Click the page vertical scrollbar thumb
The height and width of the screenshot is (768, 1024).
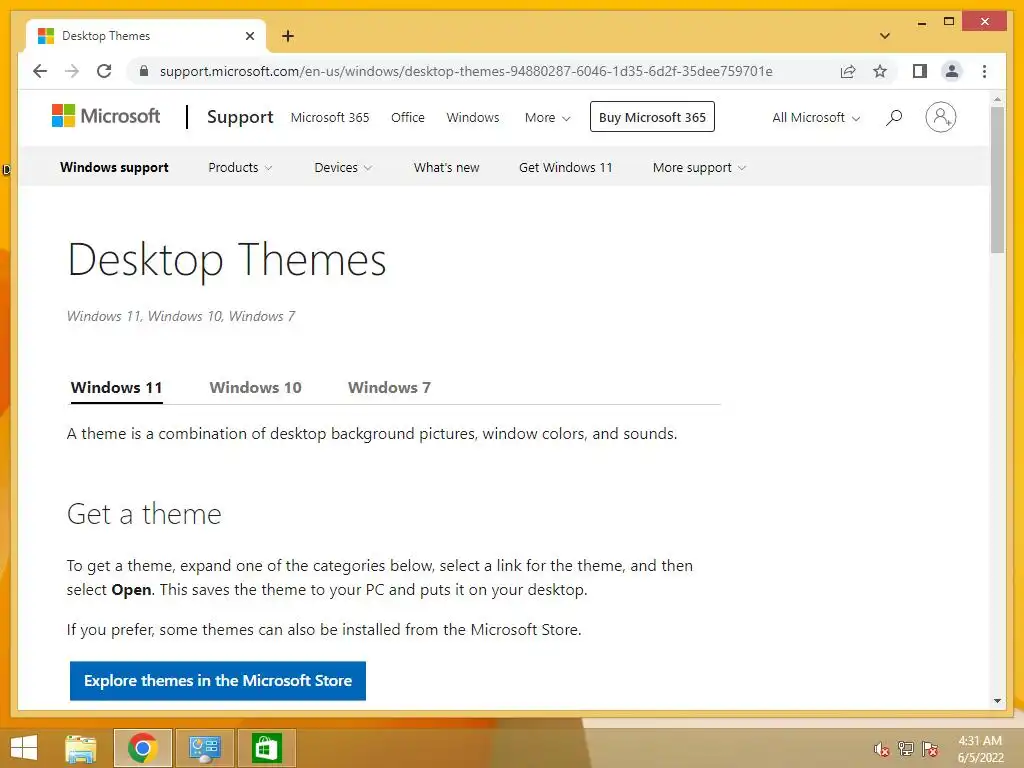click(997, 180)
